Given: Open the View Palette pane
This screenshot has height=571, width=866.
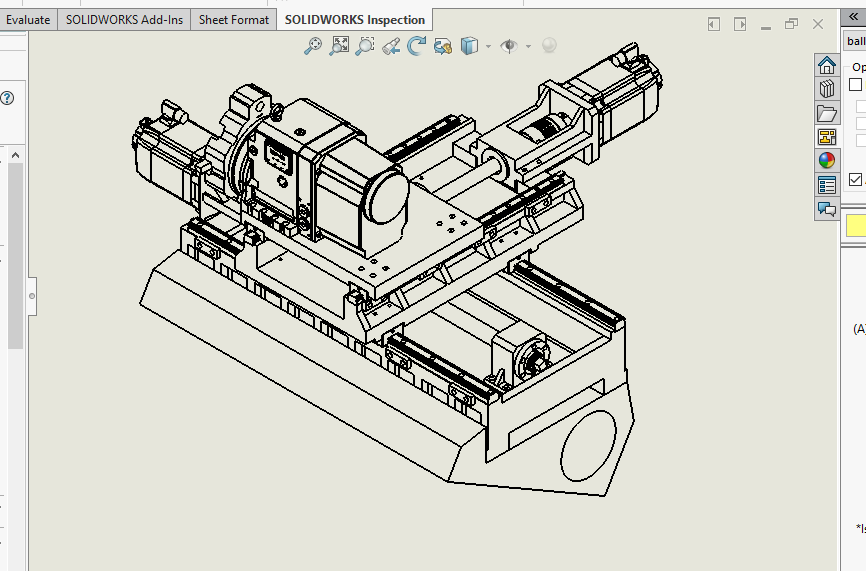Looking at the screenshot, I should click(x=827, y=137).
